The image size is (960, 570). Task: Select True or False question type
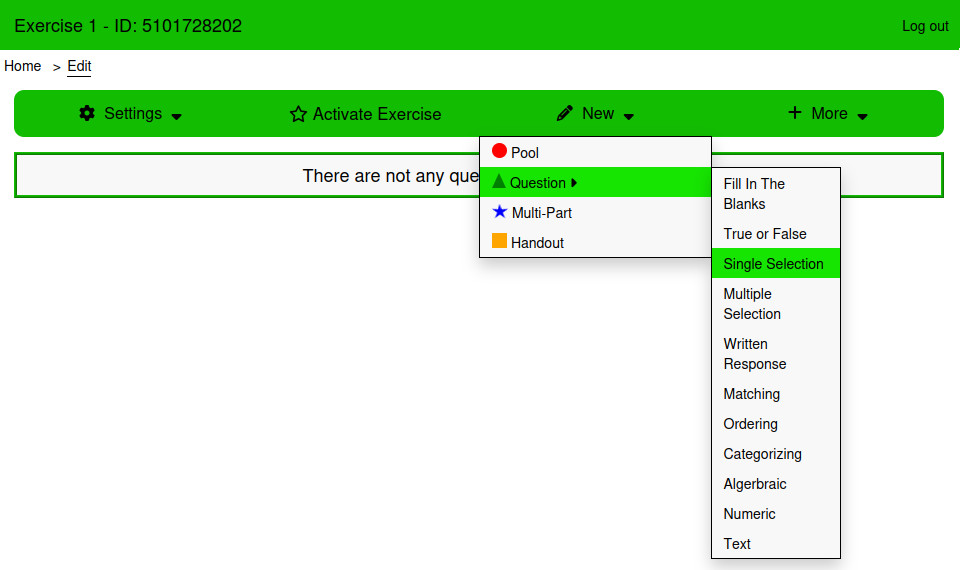coord(765,234)
